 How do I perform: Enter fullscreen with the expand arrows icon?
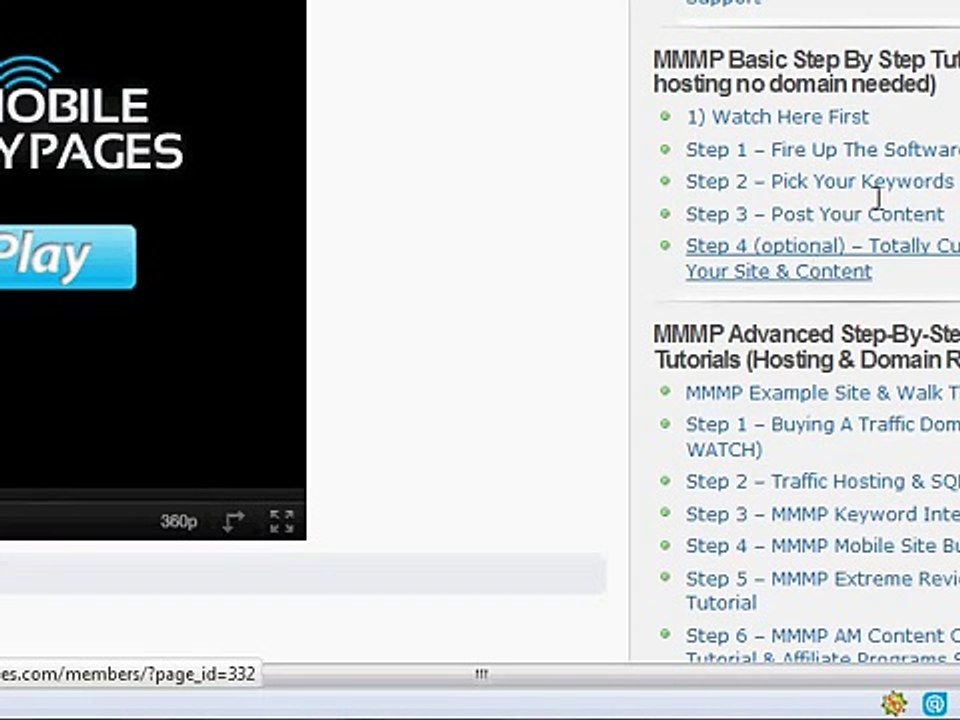tap(282, 522)
